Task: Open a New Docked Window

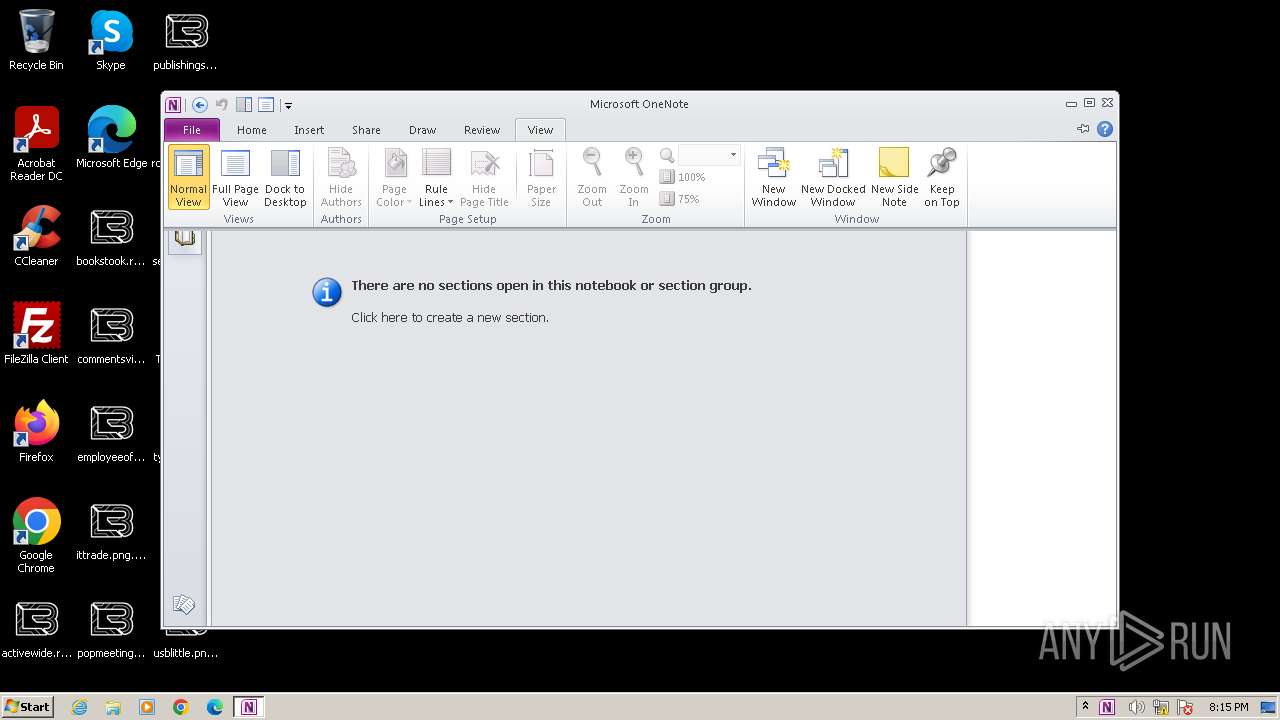Action: pos(833,177)
